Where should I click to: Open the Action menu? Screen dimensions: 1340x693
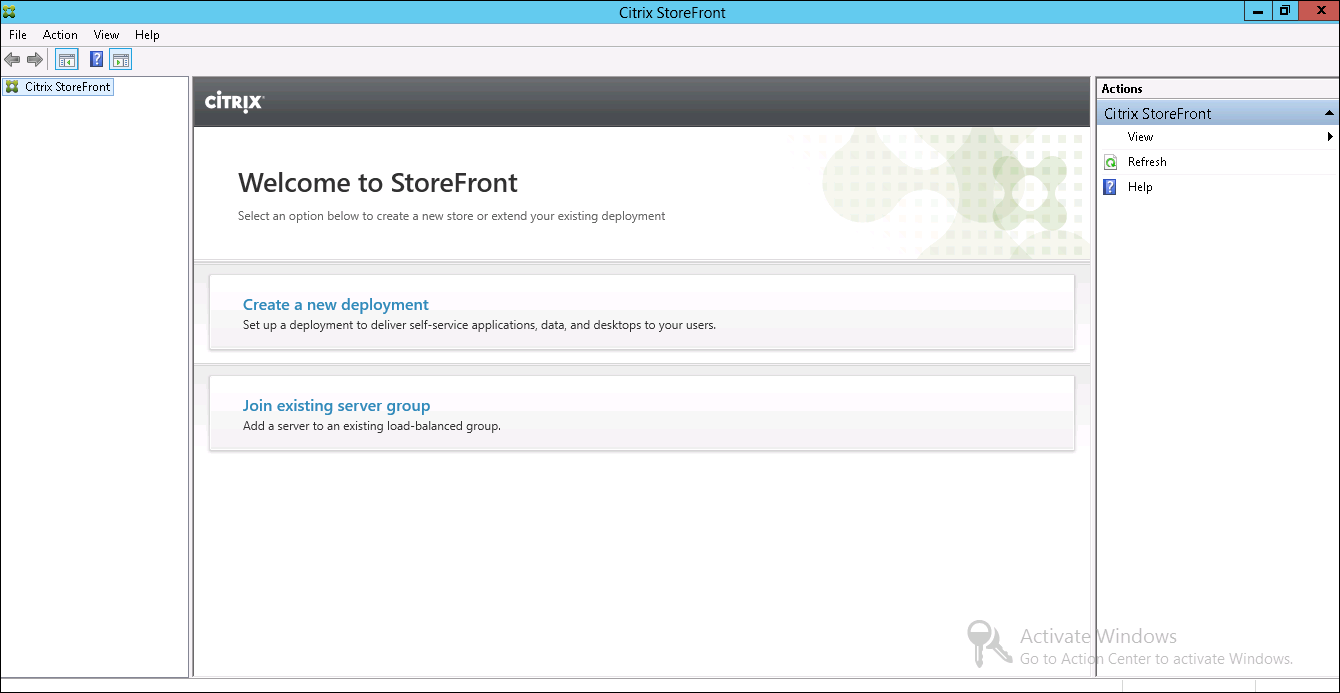click(x=60, y=34)
